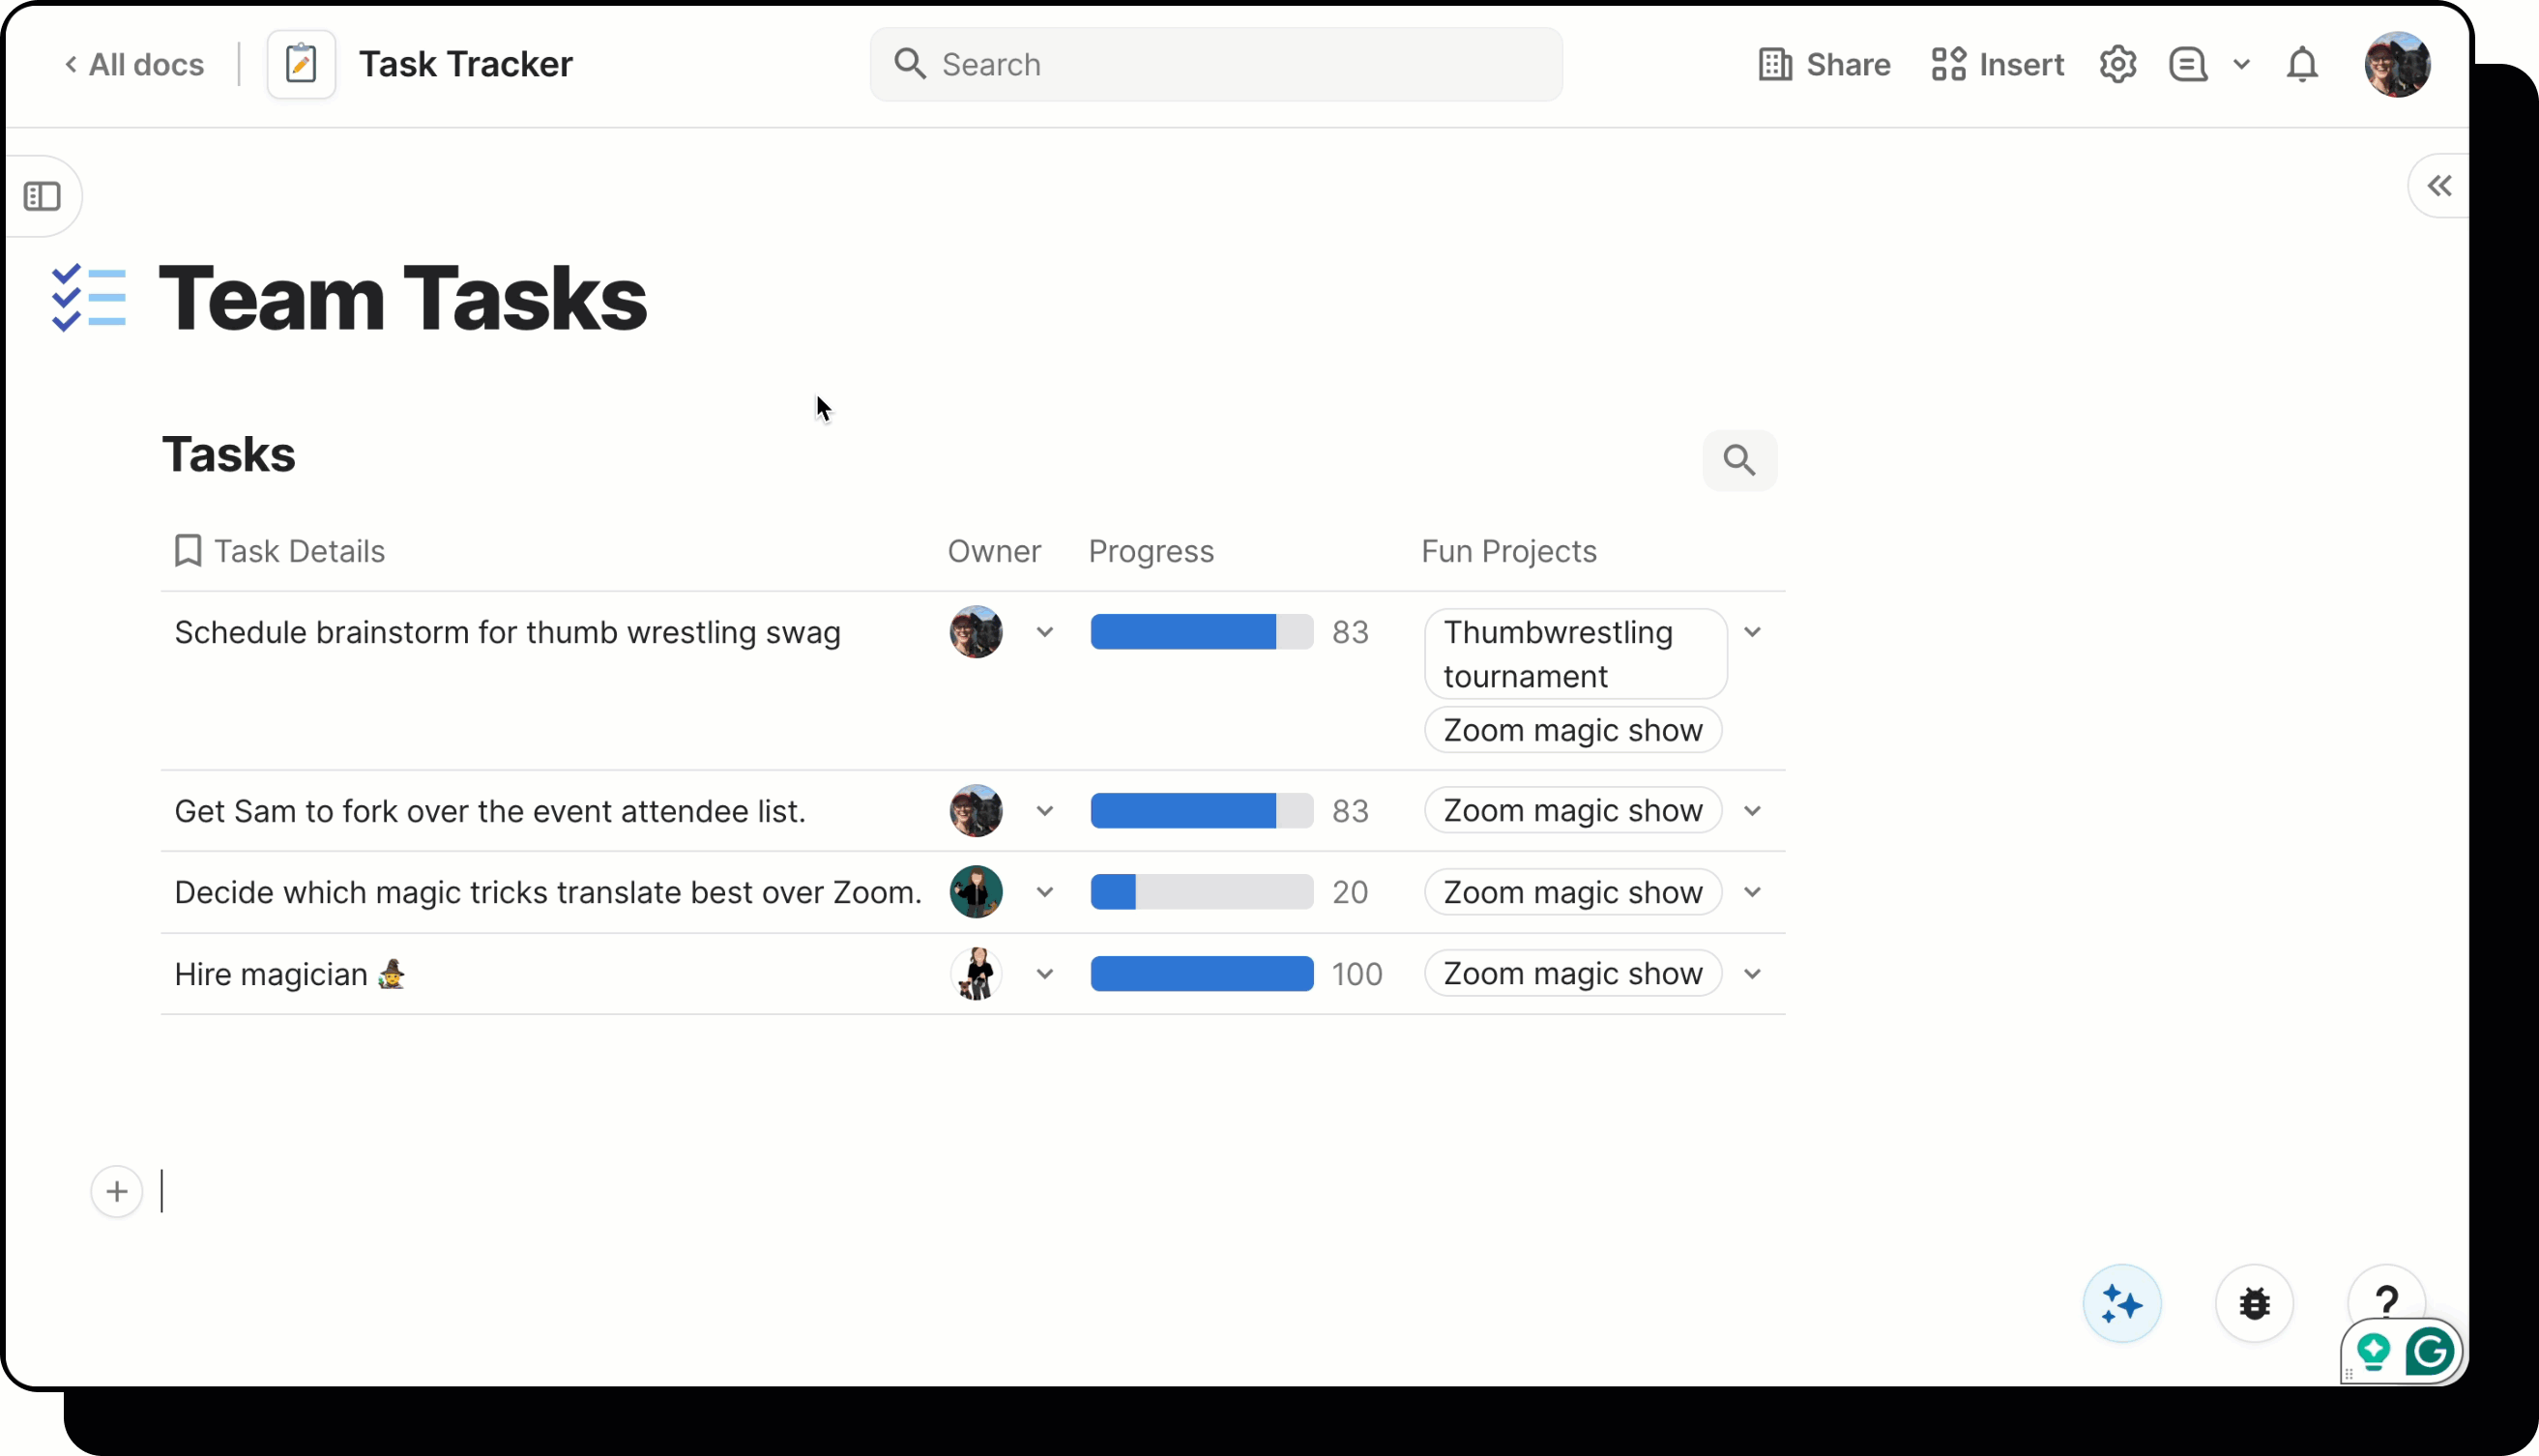Click the plus button to add content

(117, 1191)
